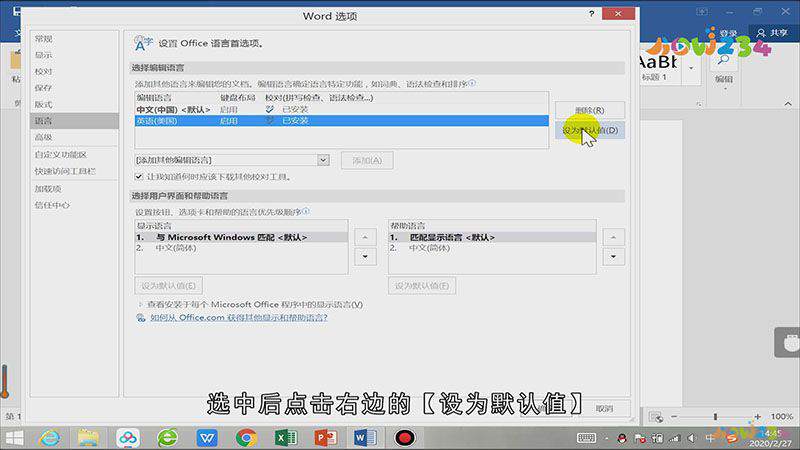The image size is (800, 450).
Task: Move display language down with the down arrow
Action: click(365, 257)
